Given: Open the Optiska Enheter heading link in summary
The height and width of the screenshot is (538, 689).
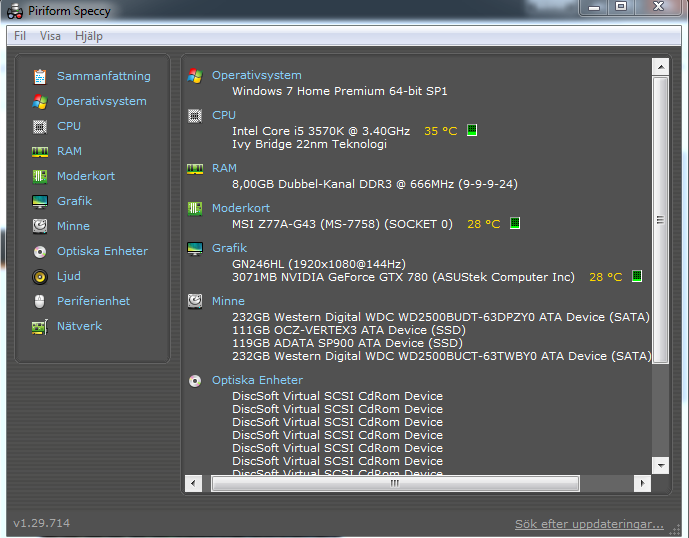Looking at the screenshot, I should point(257,380).
